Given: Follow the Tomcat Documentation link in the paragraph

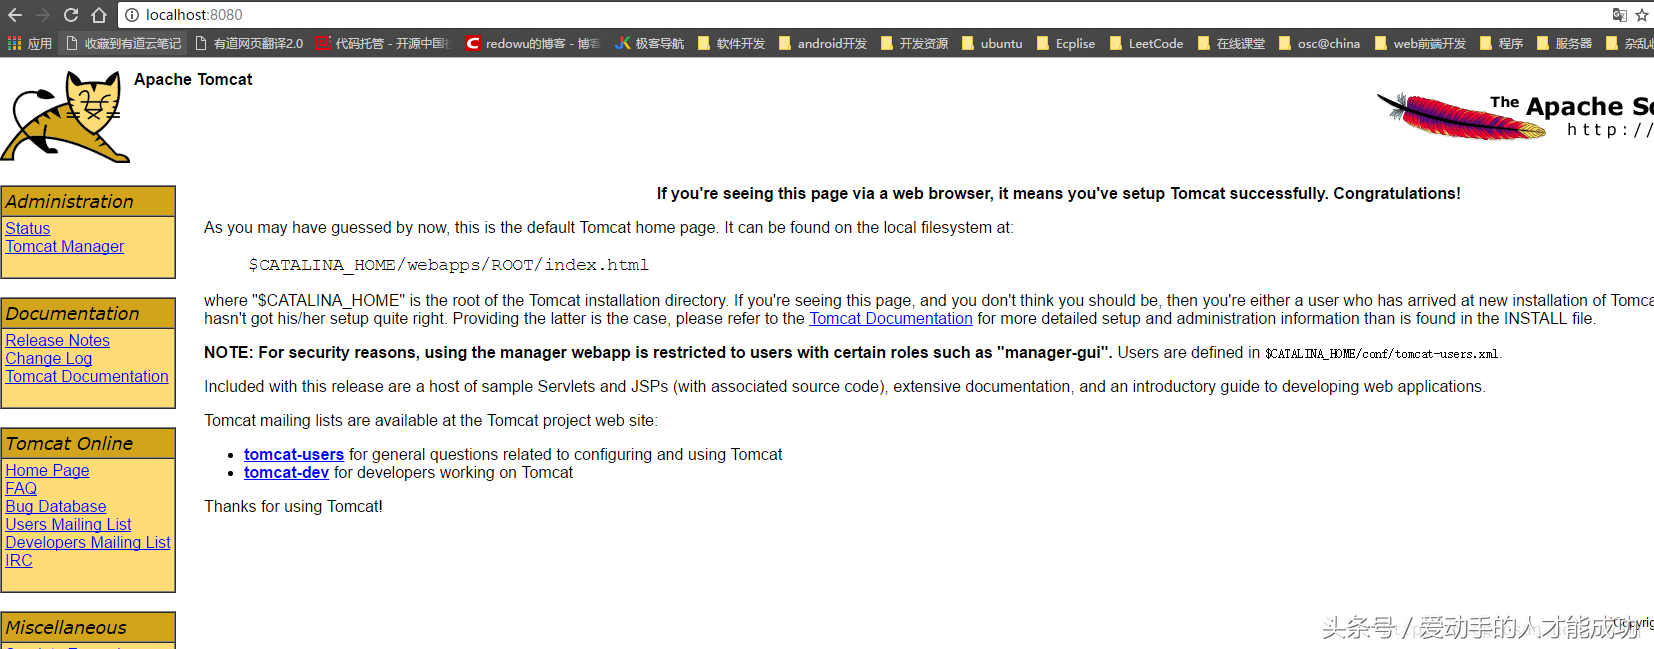Looking at the screenshot, I should (891, 319).
